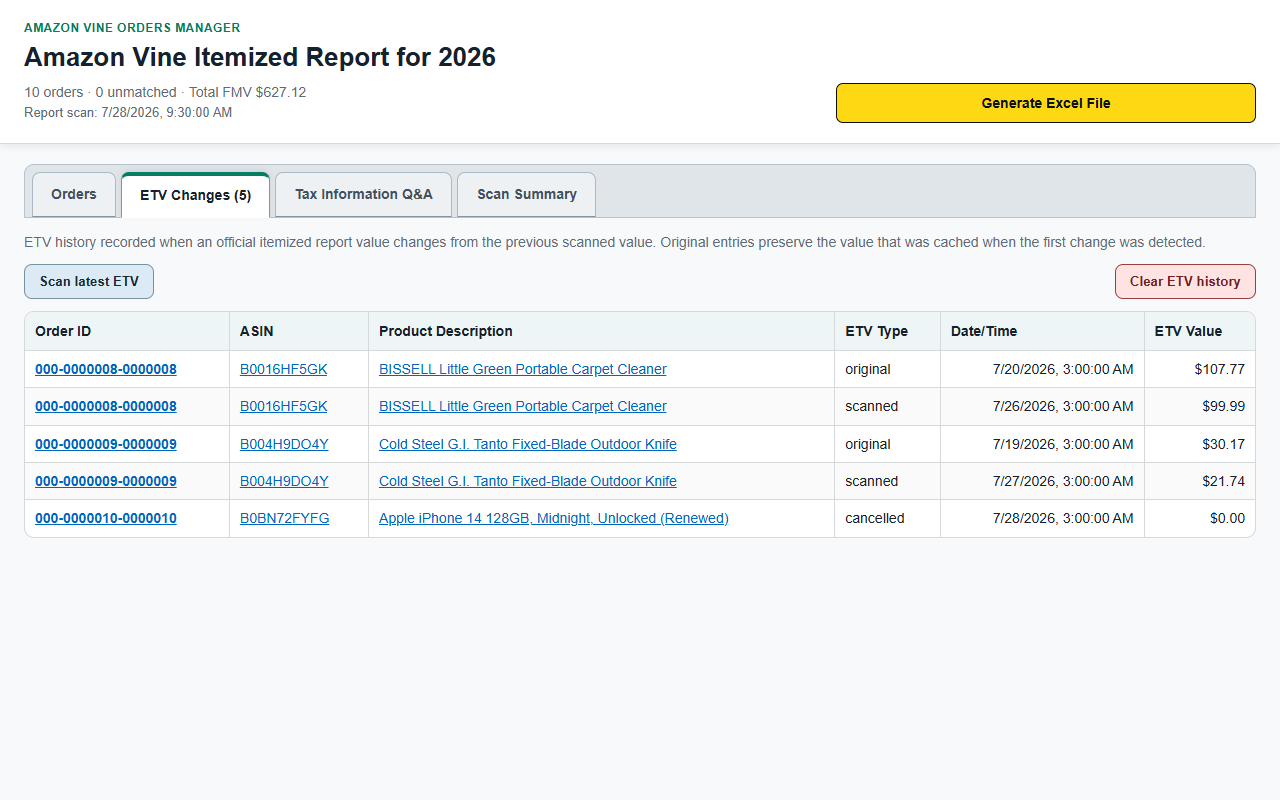Screen dimensions: 1280x800
Task: Go to the Scan Summary tab
Action: (x=527, y=194)
